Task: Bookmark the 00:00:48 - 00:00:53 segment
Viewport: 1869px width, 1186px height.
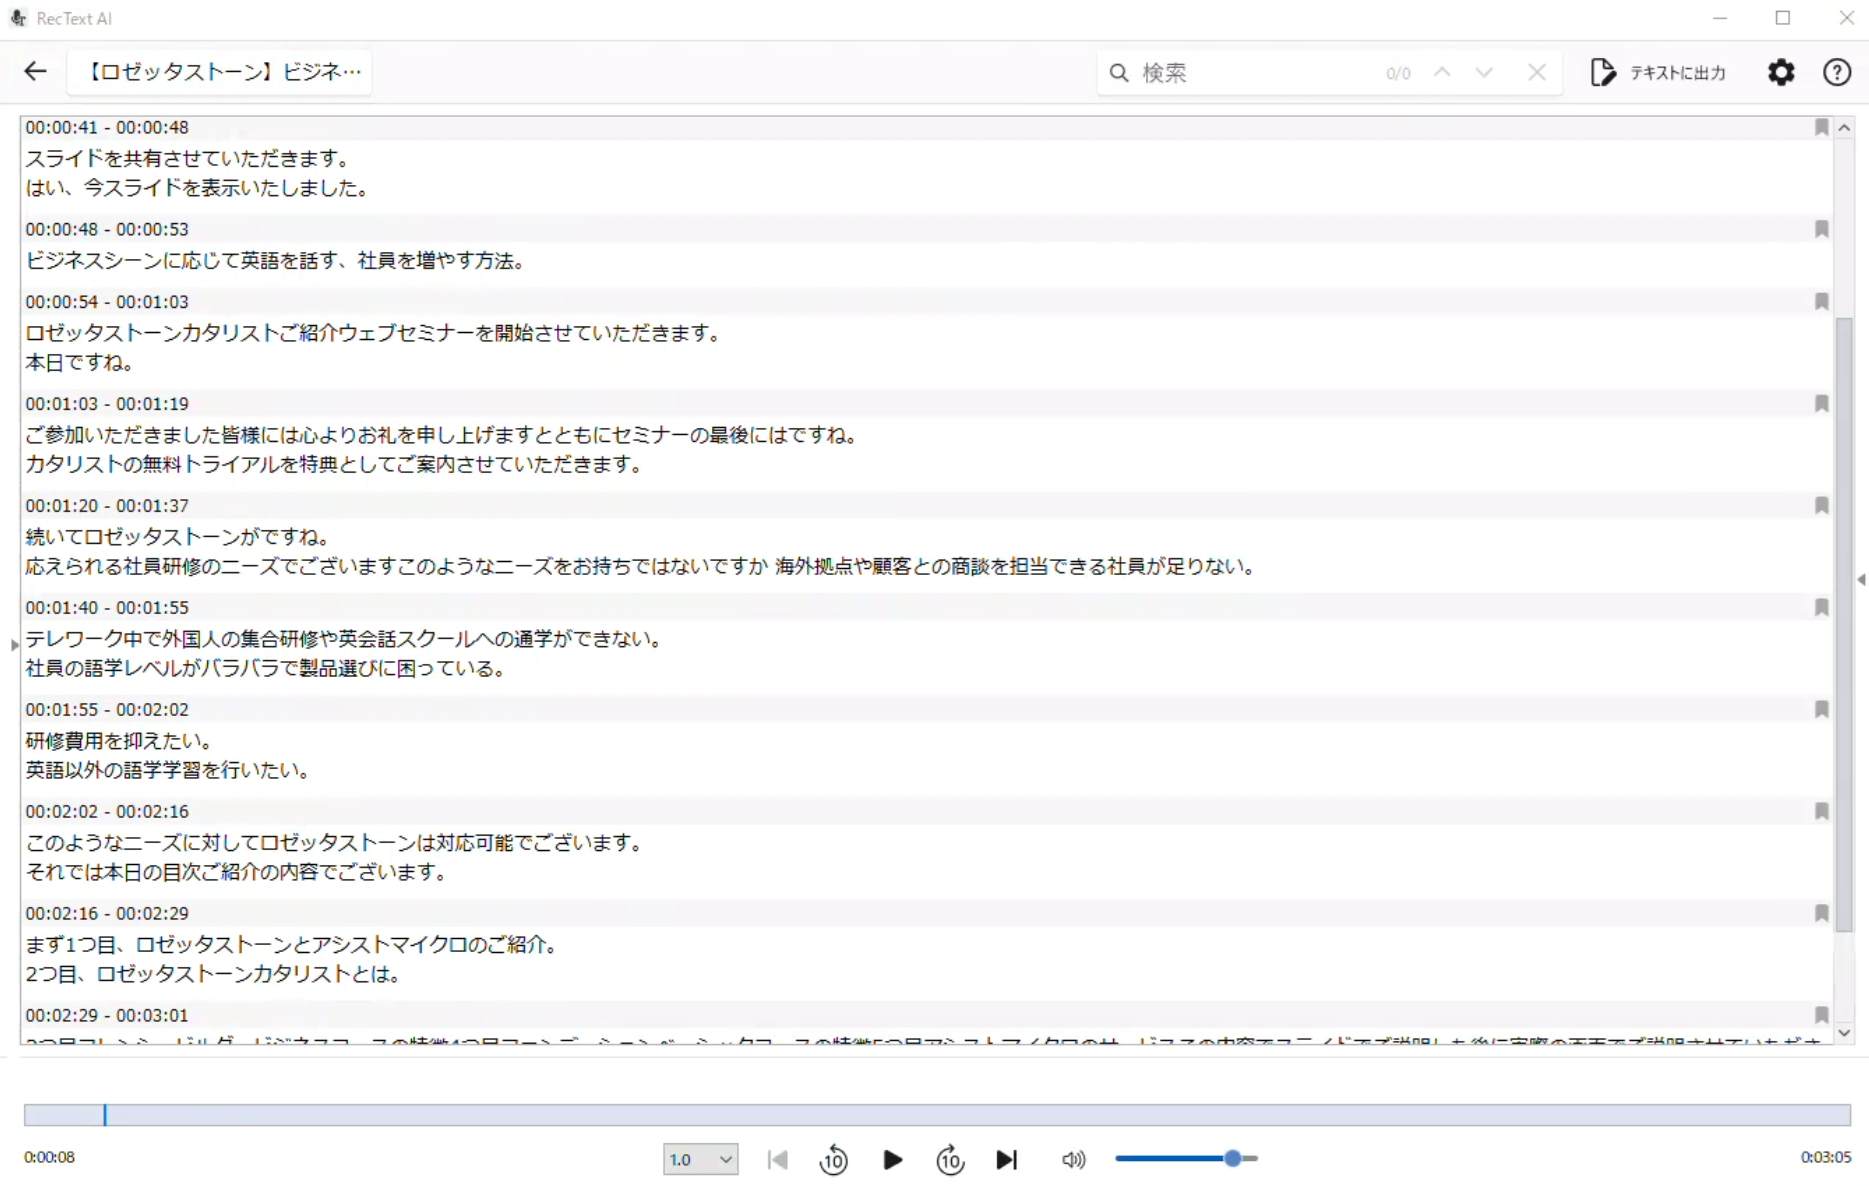Action: coord(1821,229)
